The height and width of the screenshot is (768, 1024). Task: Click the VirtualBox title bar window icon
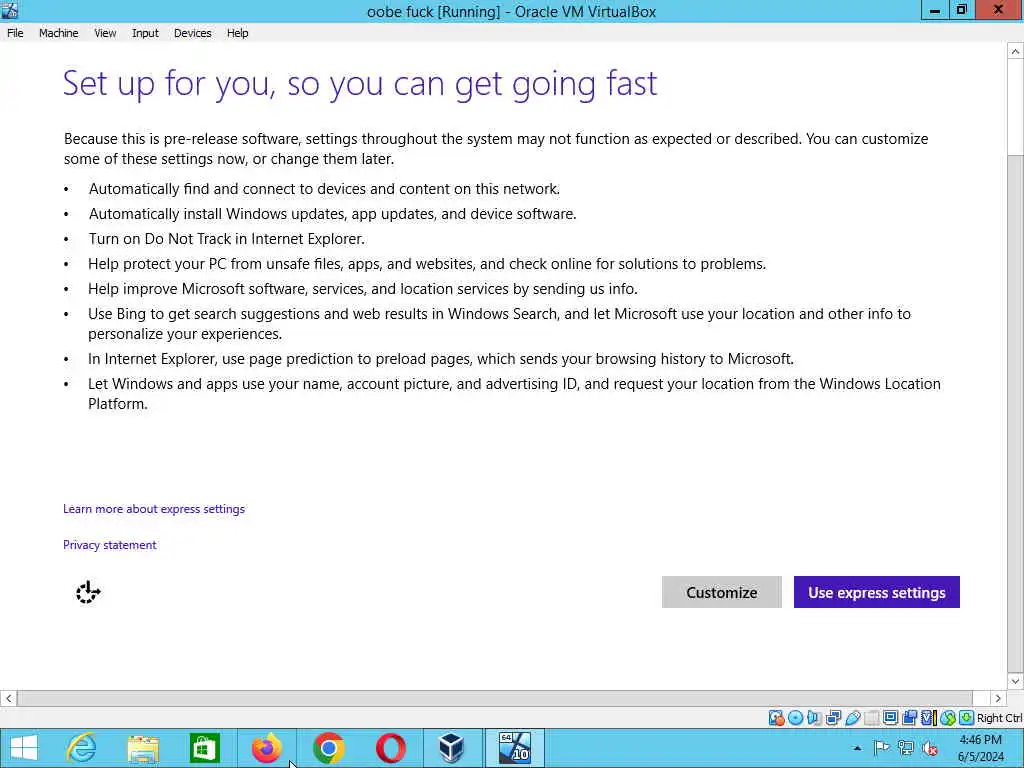click(10, 10)
